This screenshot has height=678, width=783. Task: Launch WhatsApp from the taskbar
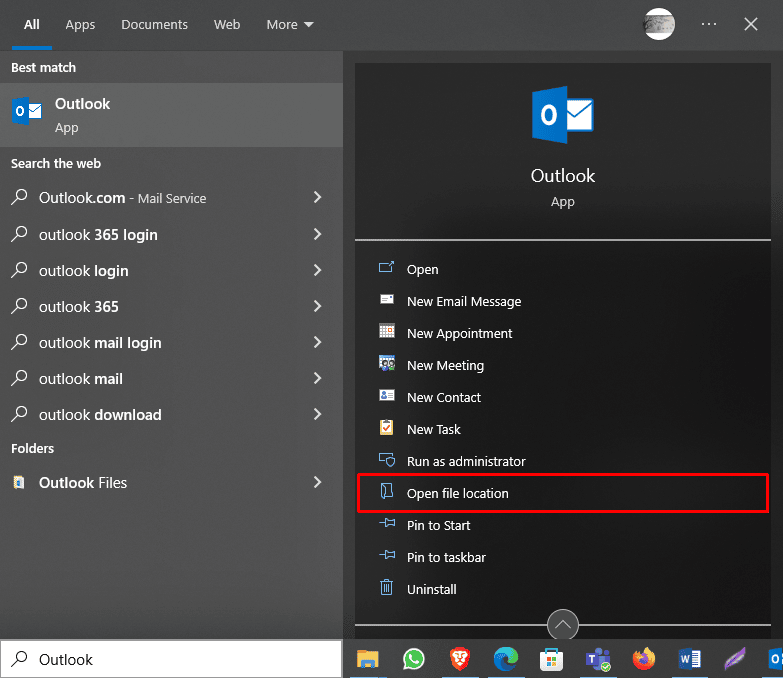(413, 659)
